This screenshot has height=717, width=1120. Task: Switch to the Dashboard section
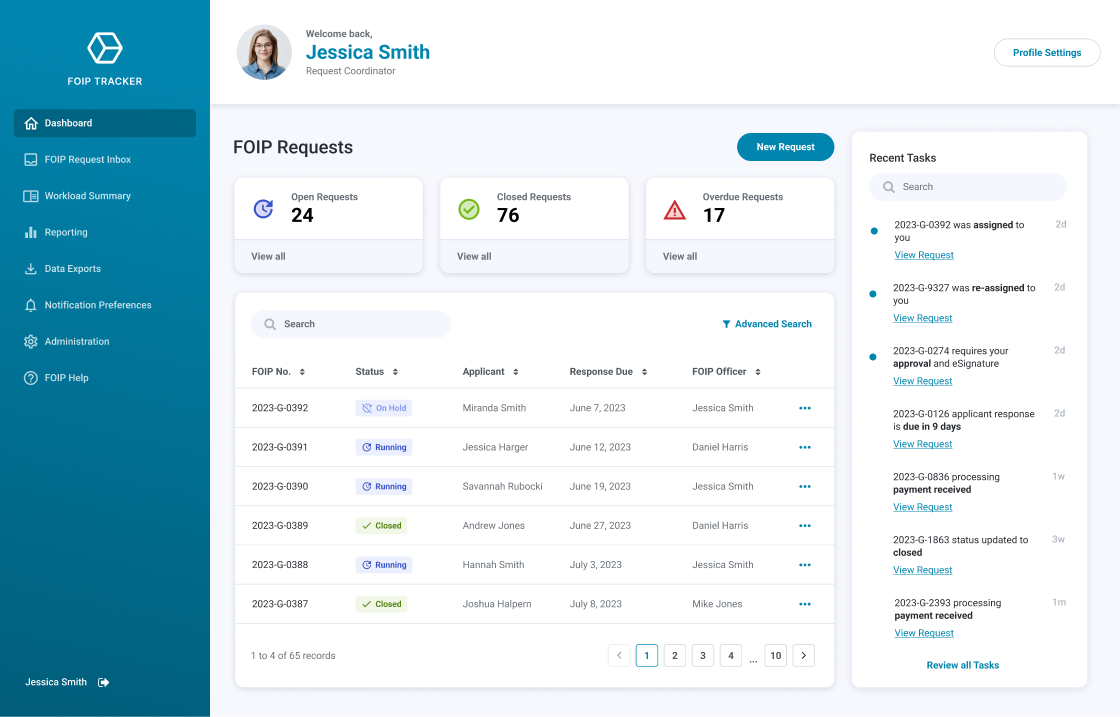(x=68, y=123)
